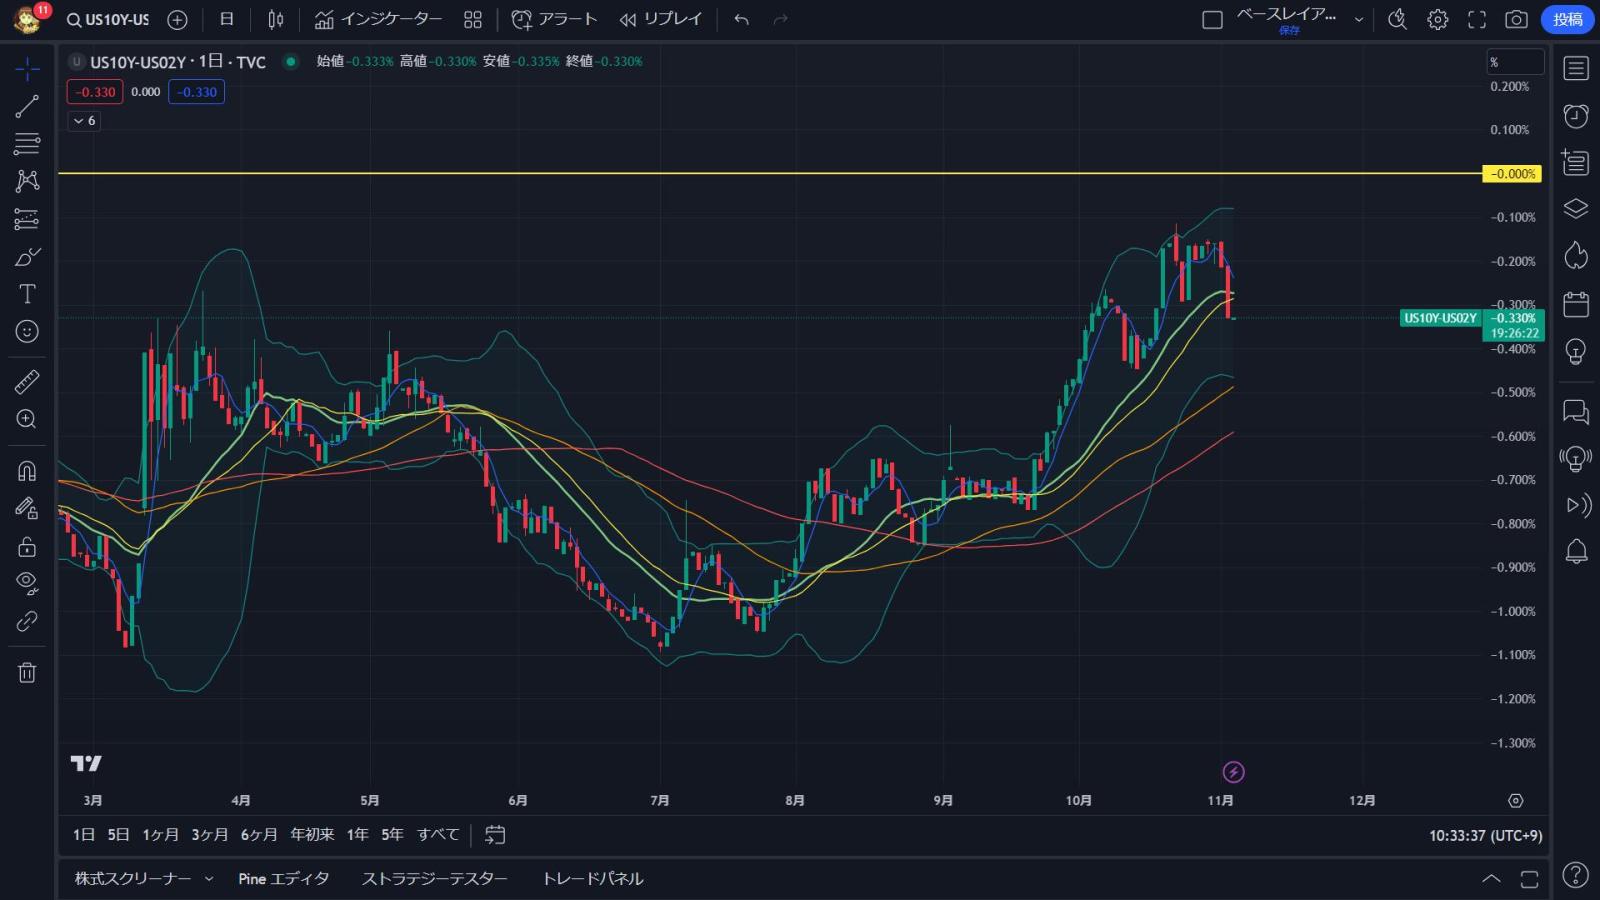Open quick search magnifier icon
The width and height of the screenshot is (1600, 900).
click(x=1398, y=19)
